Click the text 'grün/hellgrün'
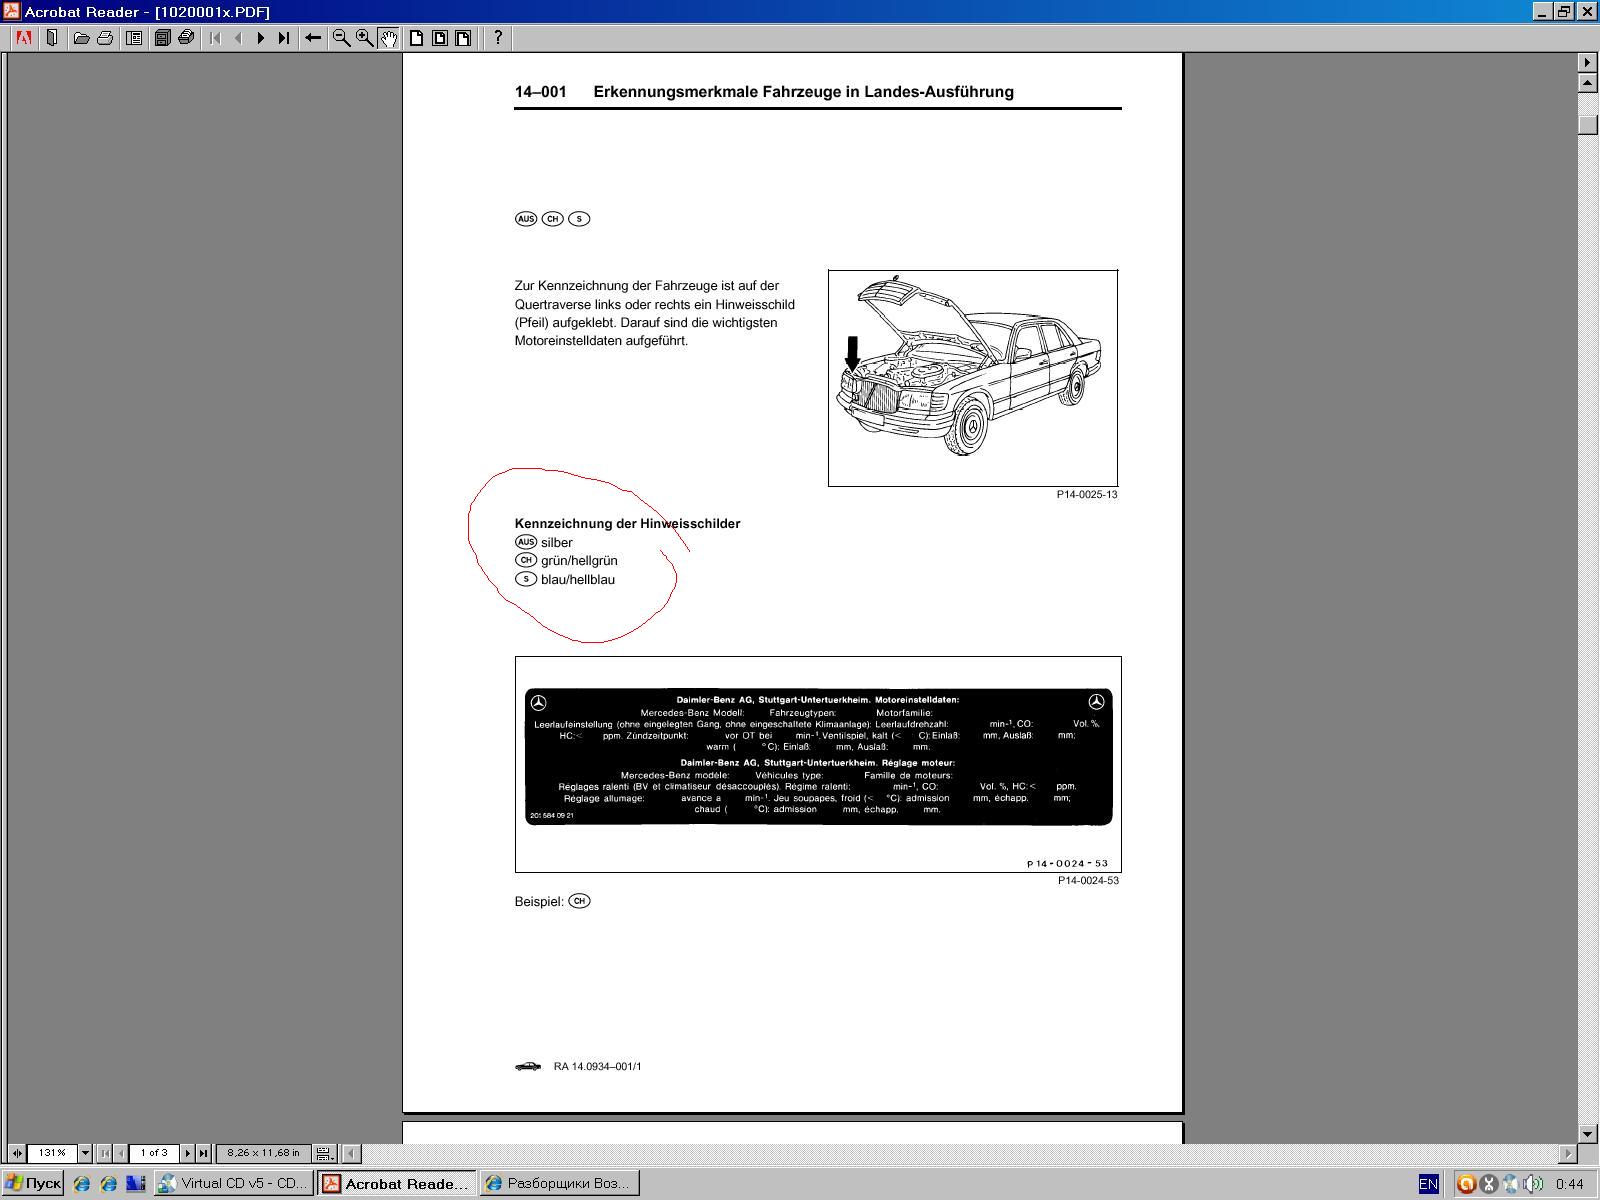Screen dimensions: 1600x1200 [579, 560]
